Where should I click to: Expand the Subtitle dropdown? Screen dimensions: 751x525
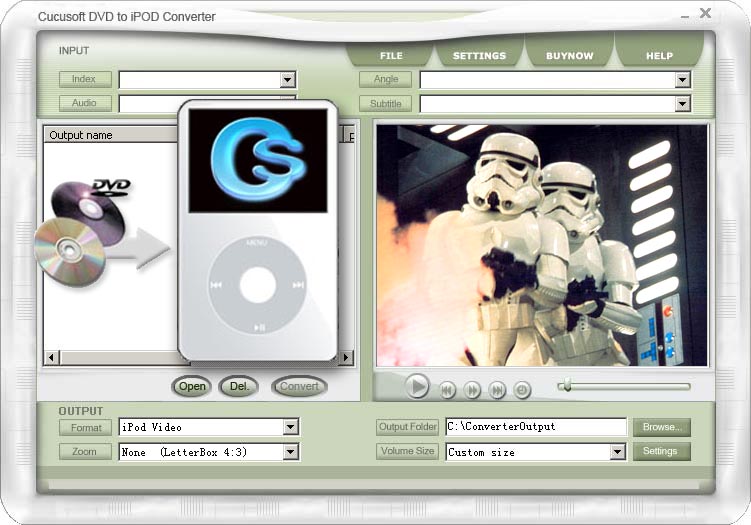point(682,103)
